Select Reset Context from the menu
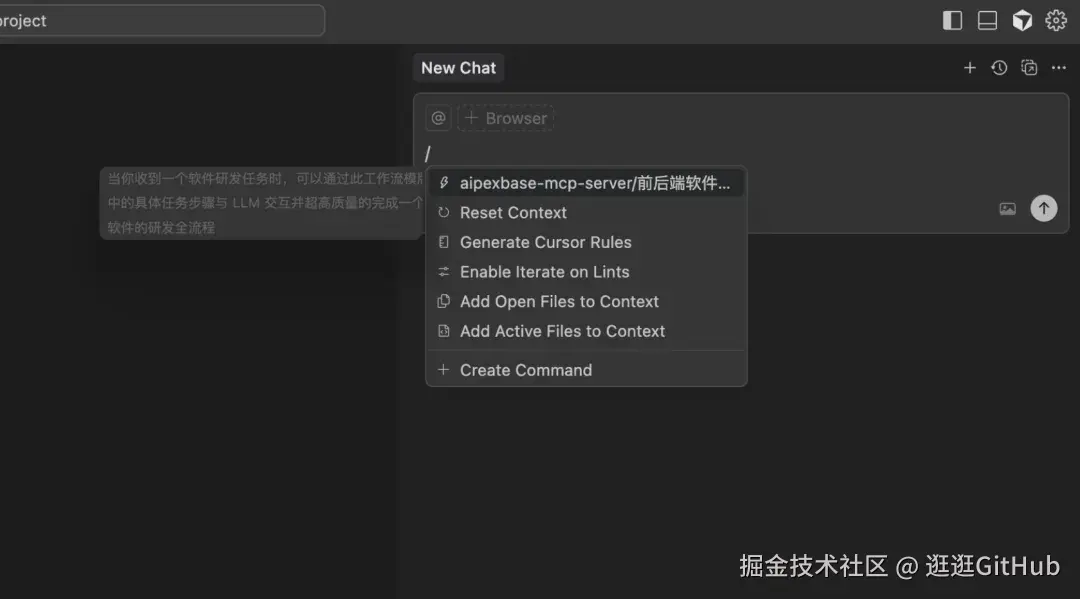The width and height of the screenshot is (1080, 599). coord(513,212)
